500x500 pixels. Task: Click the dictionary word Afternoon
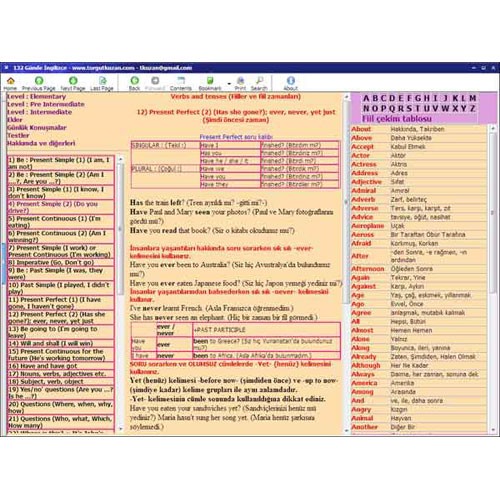tap(368, 269)
